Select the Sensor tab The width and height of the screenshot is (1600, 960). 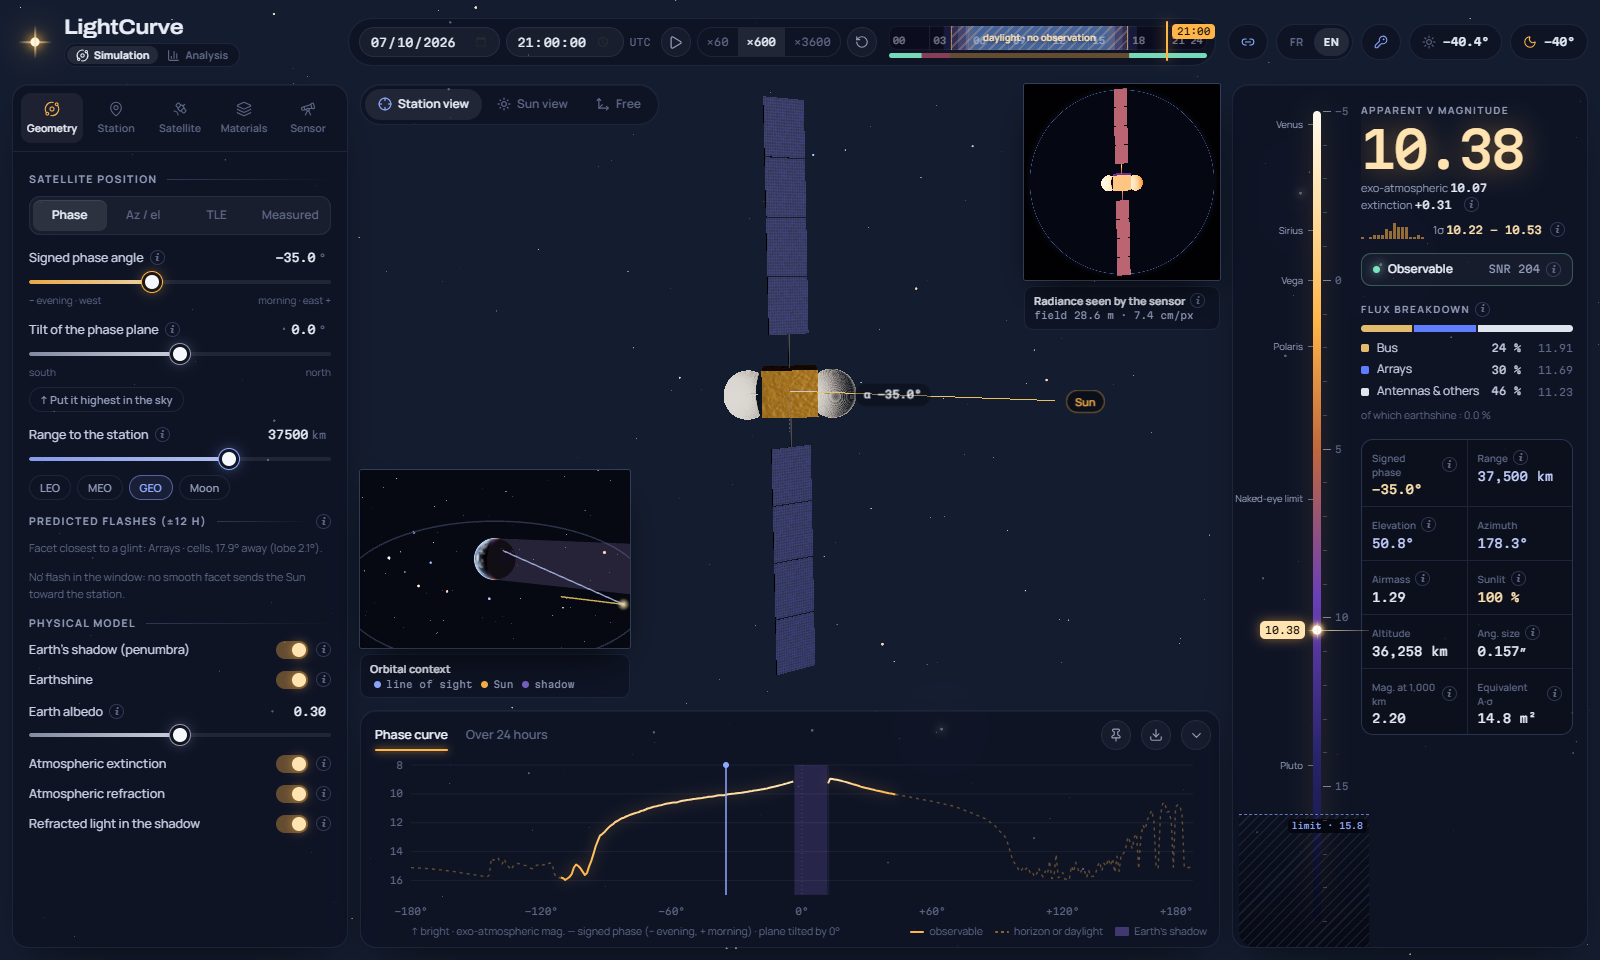pyautogui.click(x=308, y=117)
